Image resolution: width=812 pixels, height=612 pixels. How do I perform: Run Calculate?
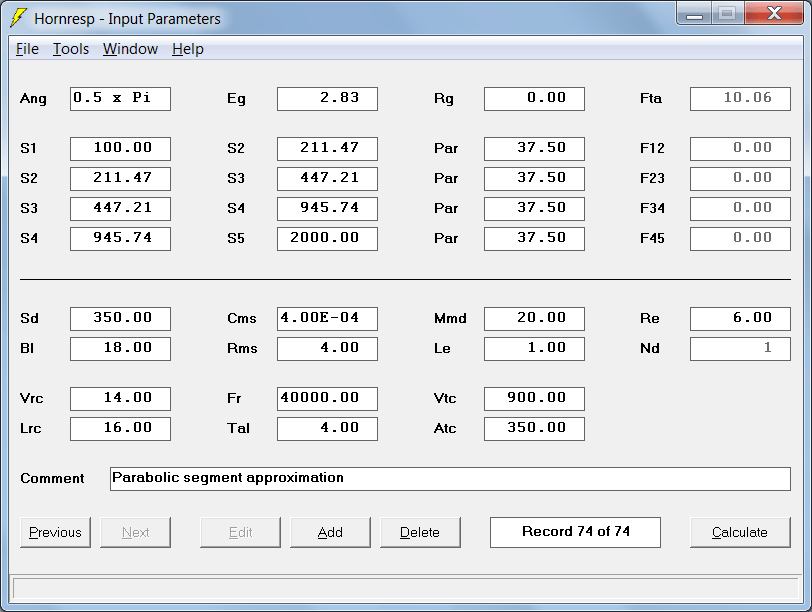pyautogui.click(x=740, y=532)
